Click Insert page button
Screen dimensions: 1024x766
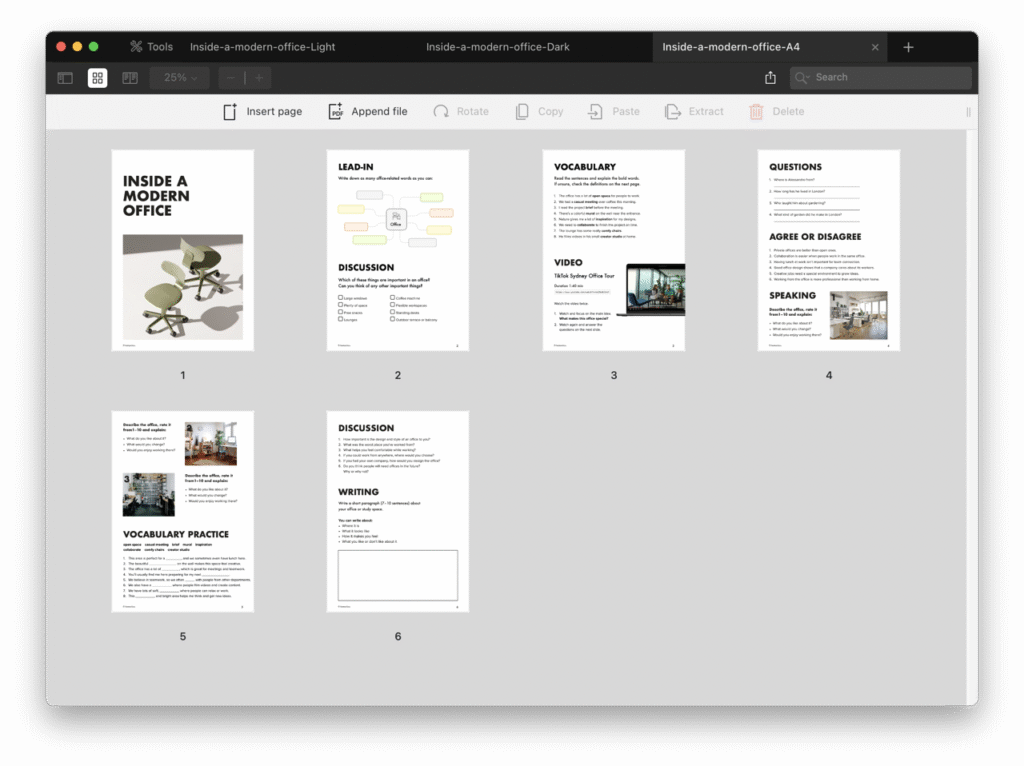coord(262,112)
